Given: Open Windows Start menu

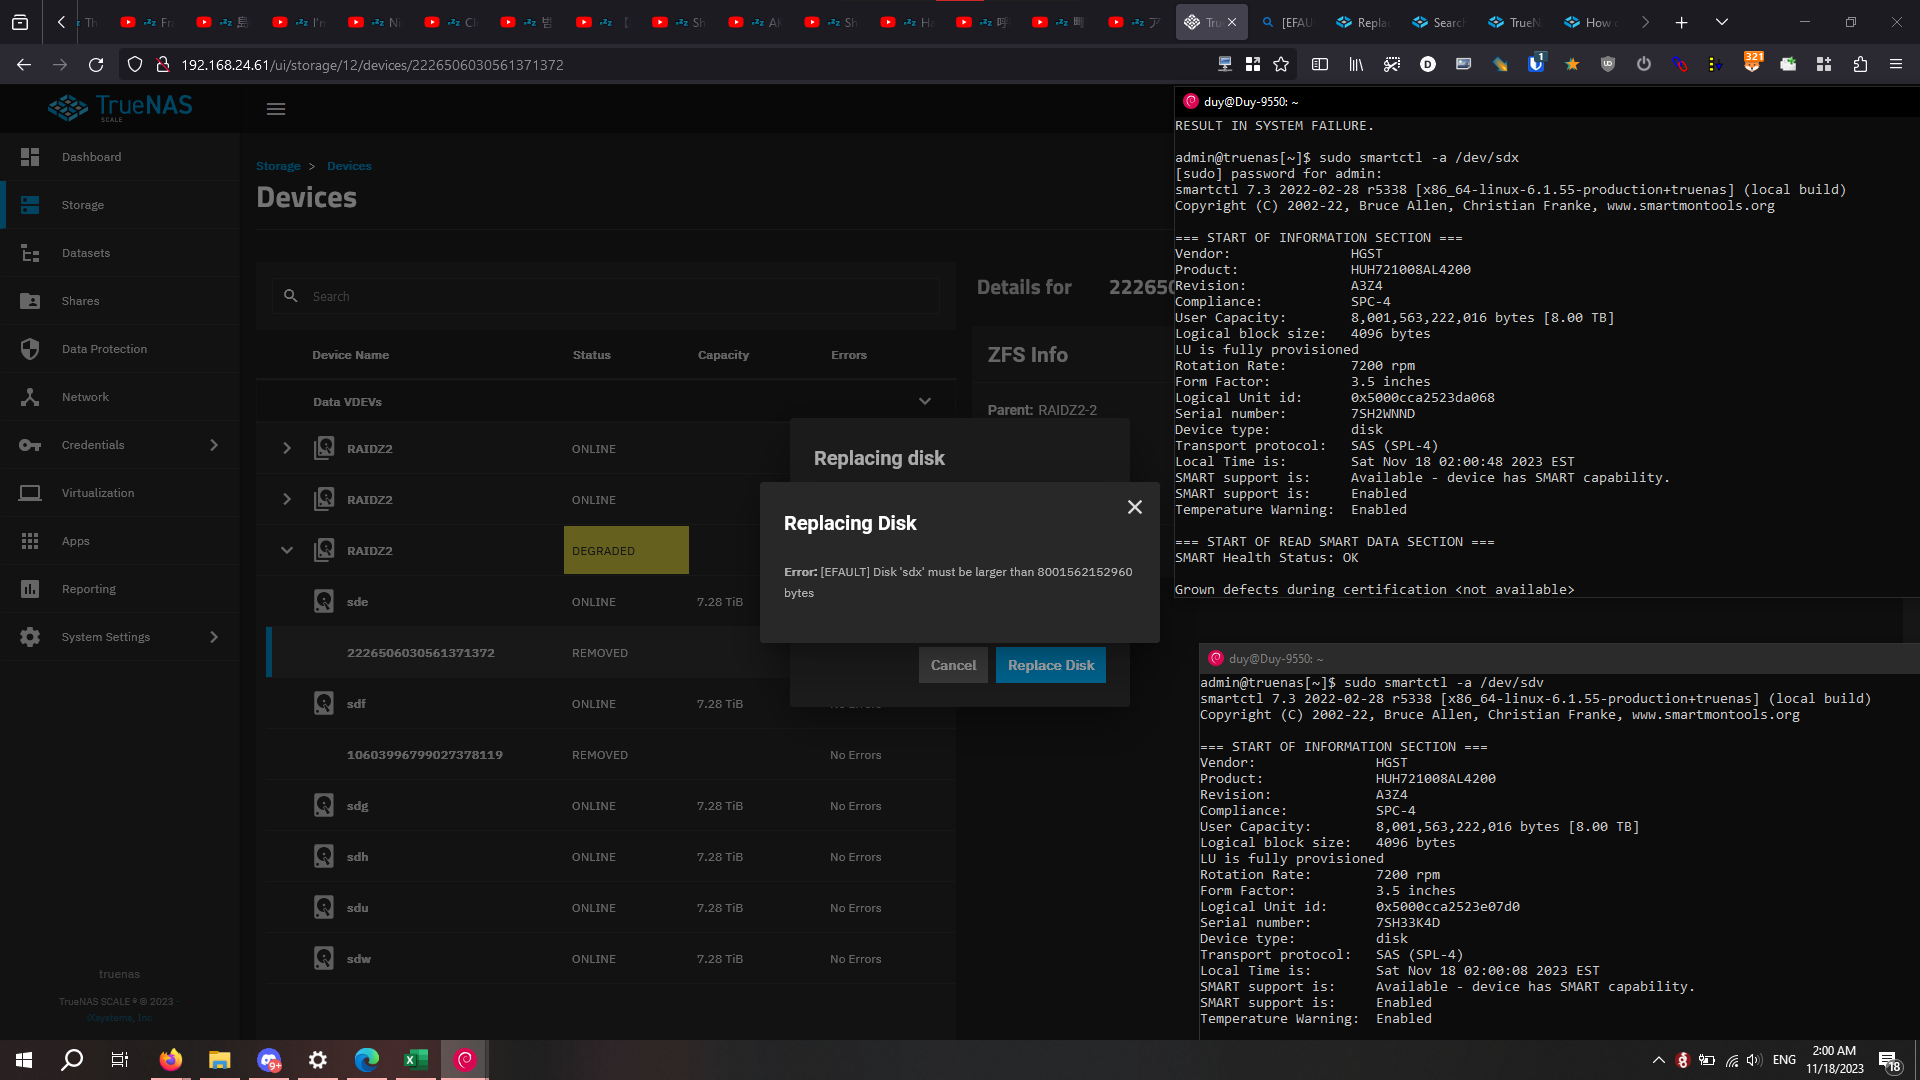Looking at the screenshot, I should coord(24,1060).
